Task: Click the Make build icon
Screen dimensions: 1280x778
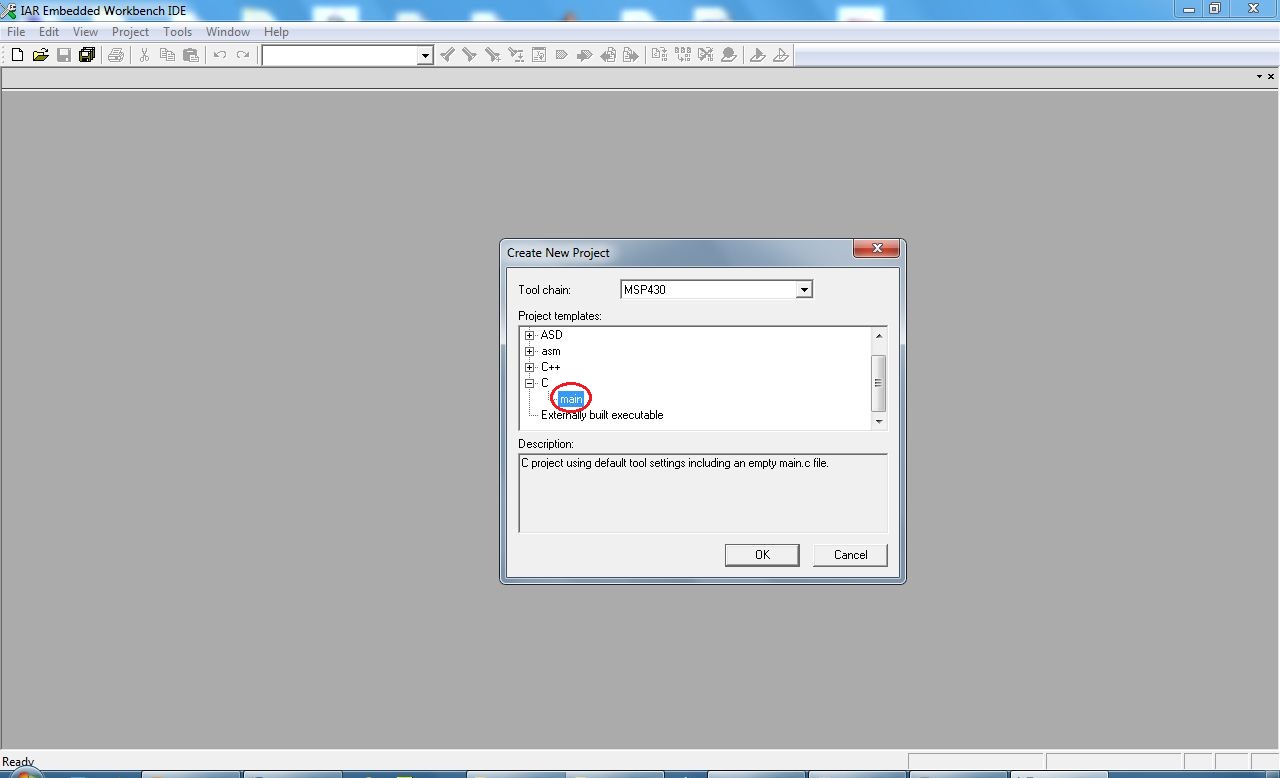Action: [x=682, y=55]
